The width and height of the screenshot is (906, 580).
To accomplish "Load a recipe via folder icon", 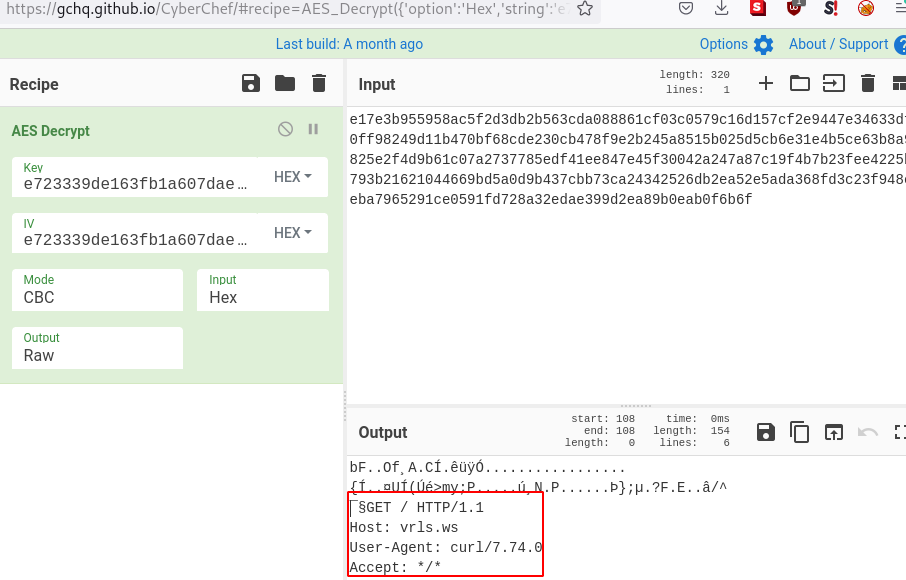I will [285, 83].
